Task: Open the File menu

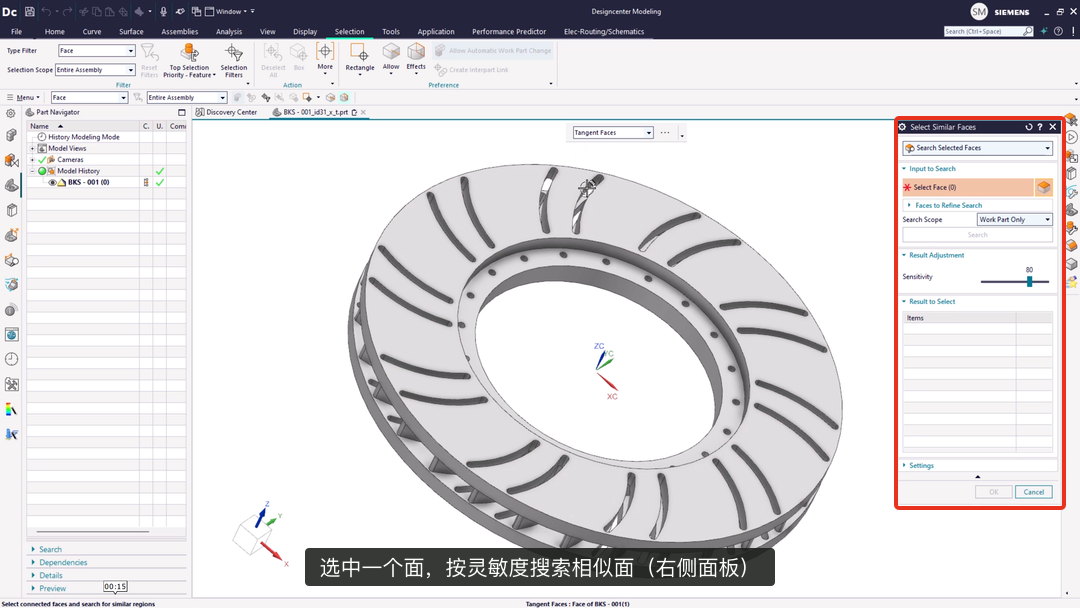Action: (17, 32)
